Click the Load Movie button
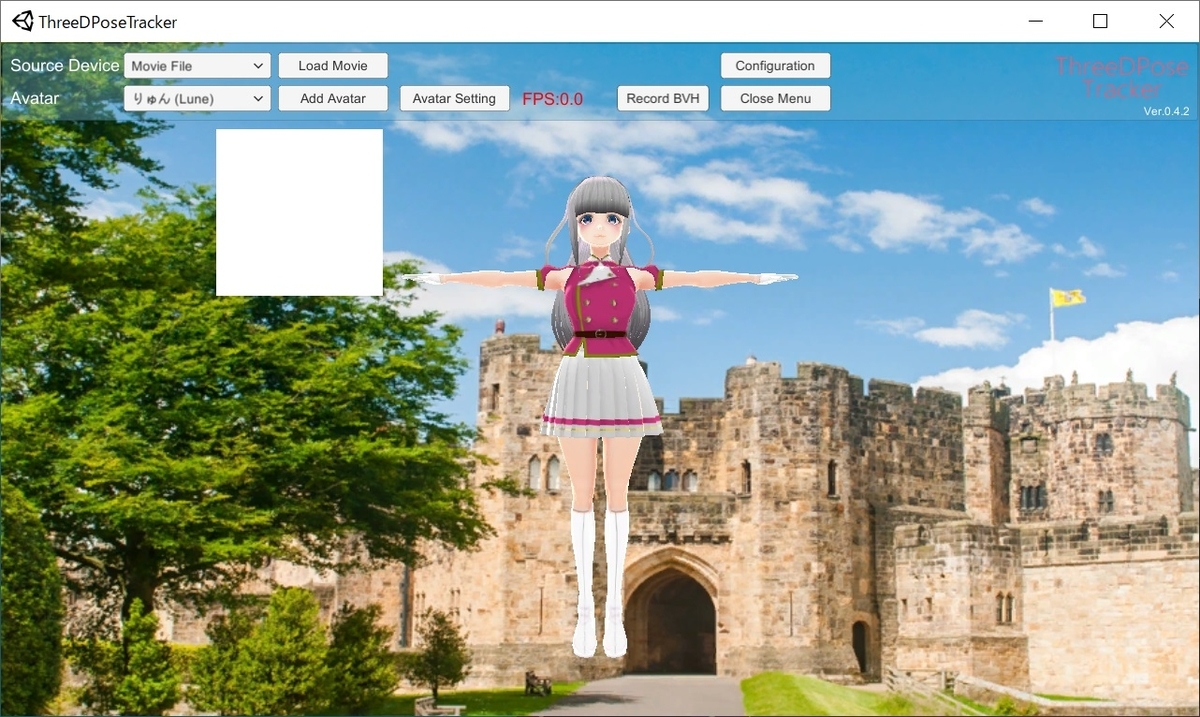Viewport: 1200px width, 717px height. (x=333, y=65)
